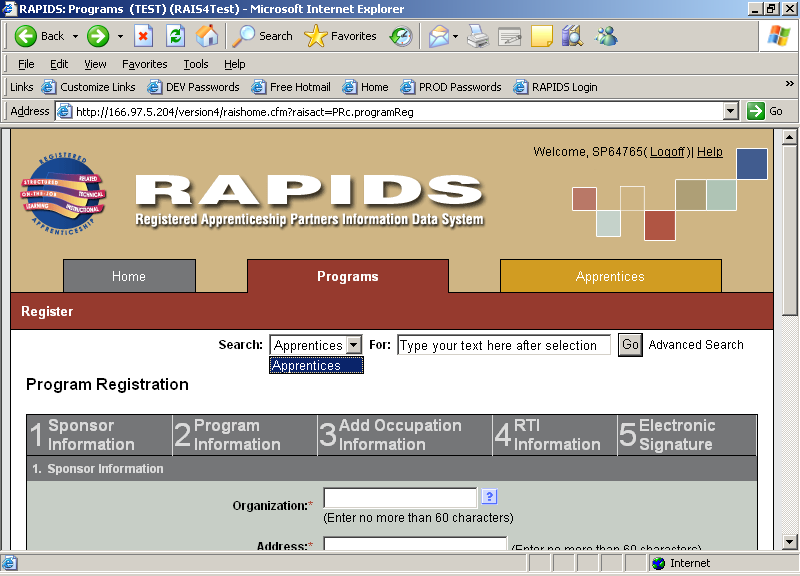This screenshot has width=800, height=576.
Task: Stop page loading with red X icon
Action: (x=143, y=36)
